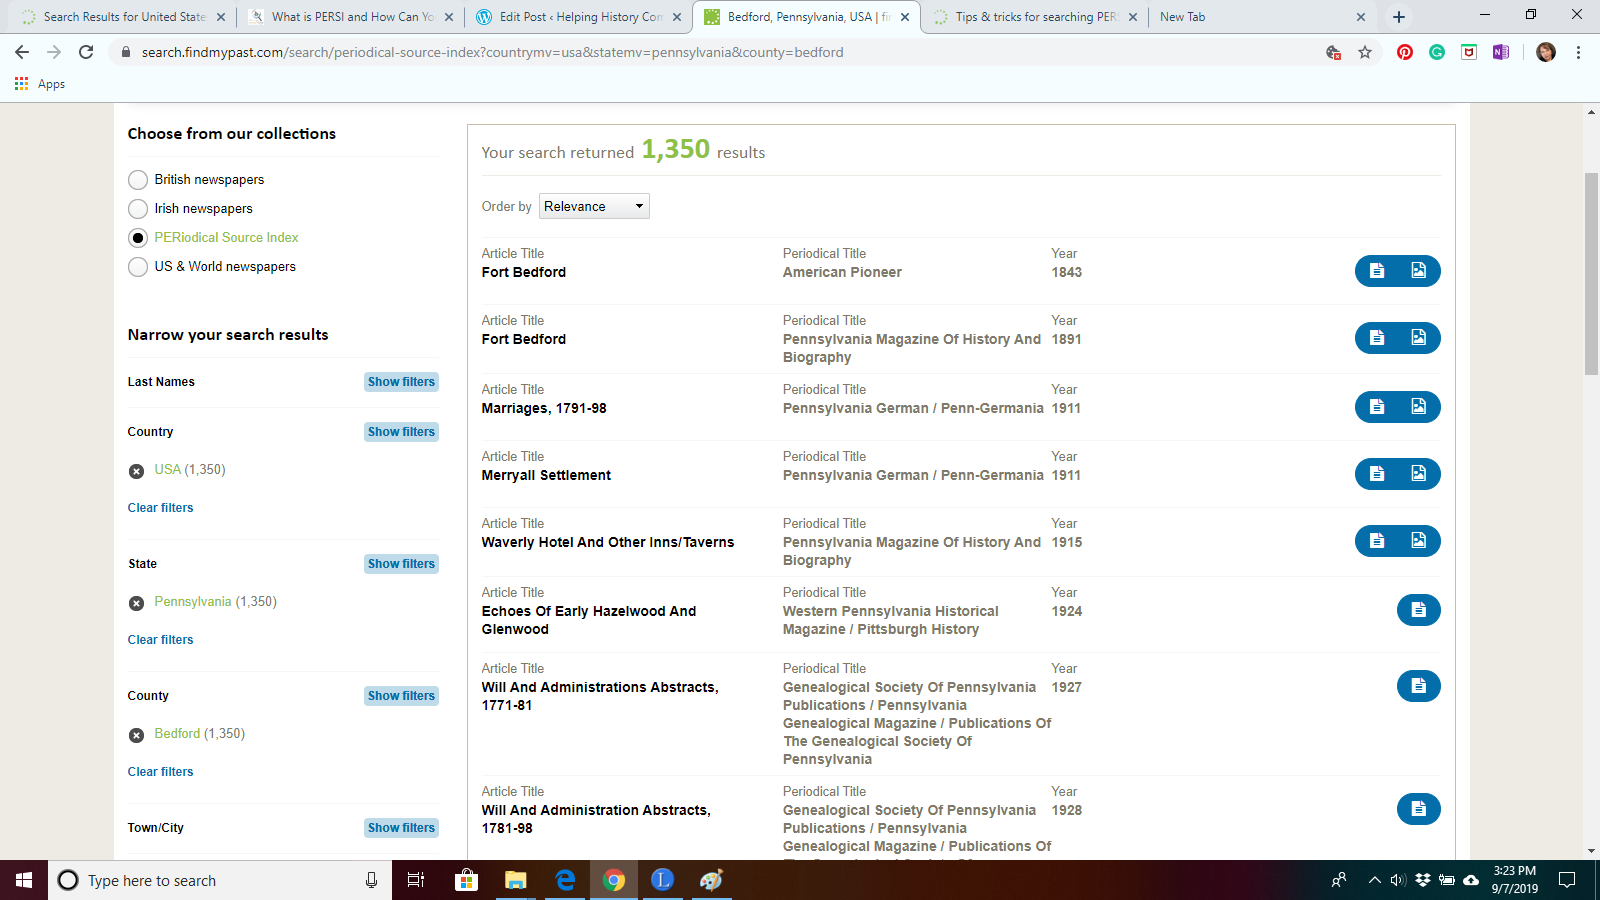The image size is (1600, 900).
Task: Select the Irish newspapers radio button
Action: click(x=138, y=209)
